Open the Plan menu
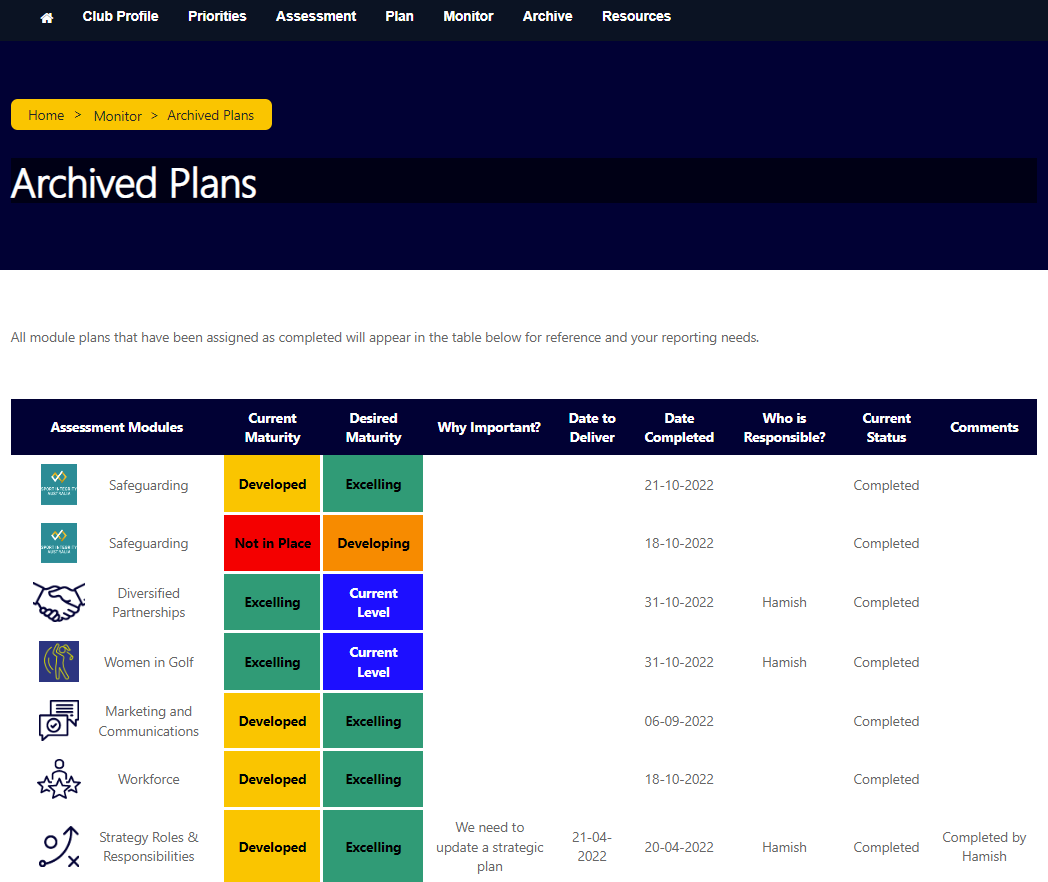The height and width of the screenshot is (882, 1048). click(x=399, y=16)
